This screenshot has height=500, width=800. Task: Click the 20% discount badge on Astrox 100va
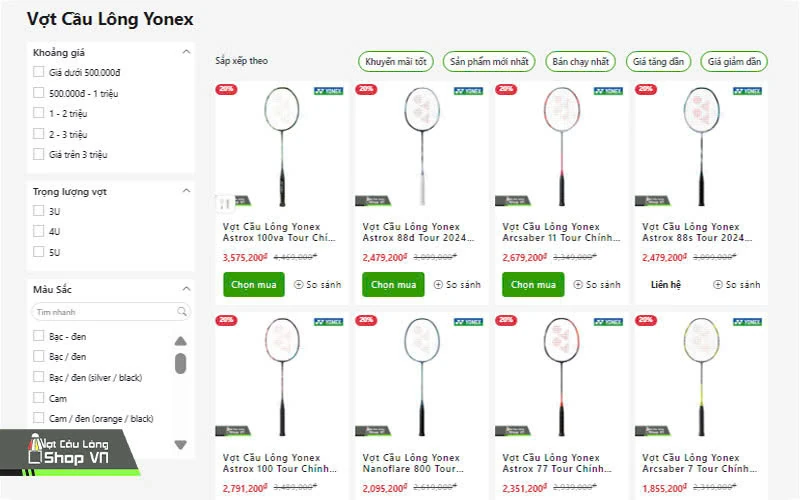click(226, 89)
